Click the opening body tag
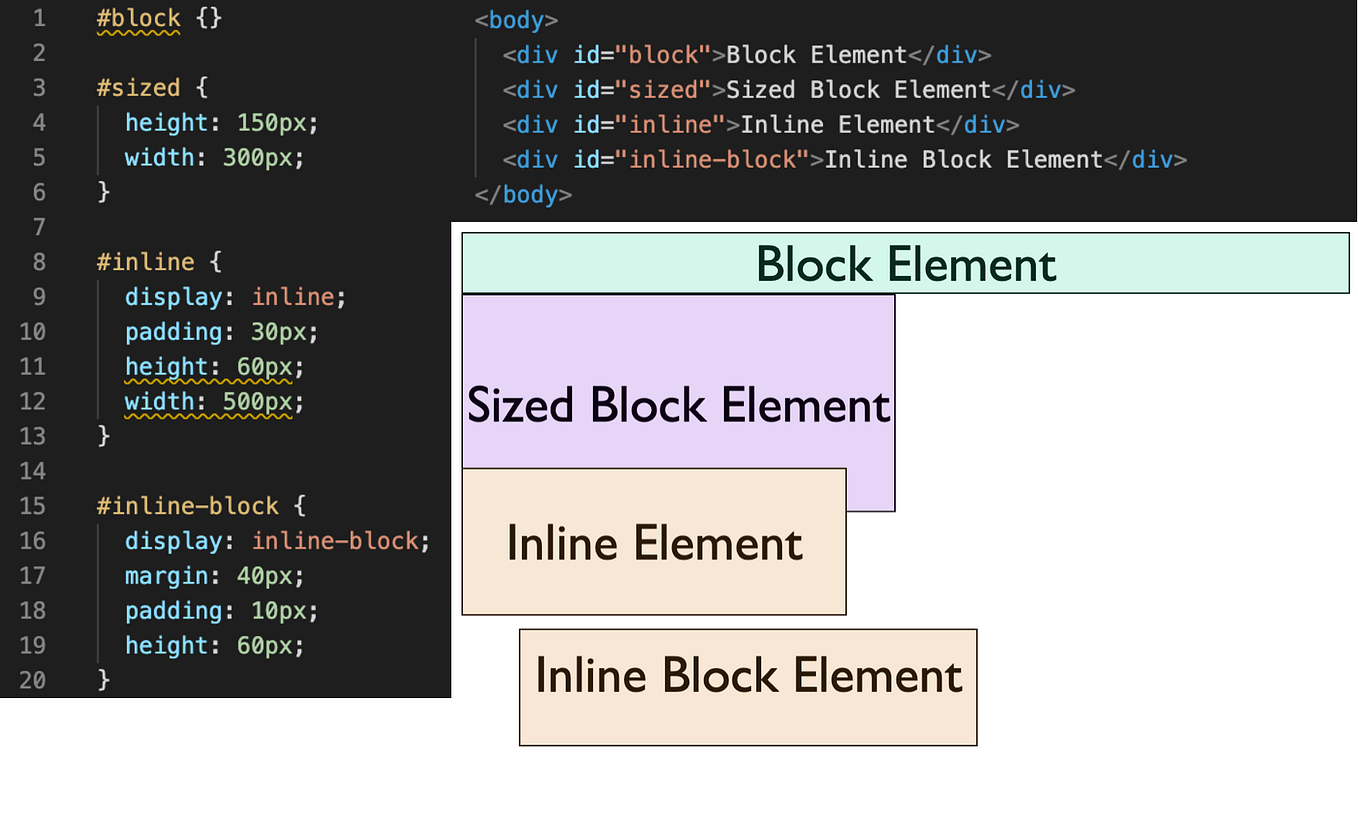 (517, 19)
